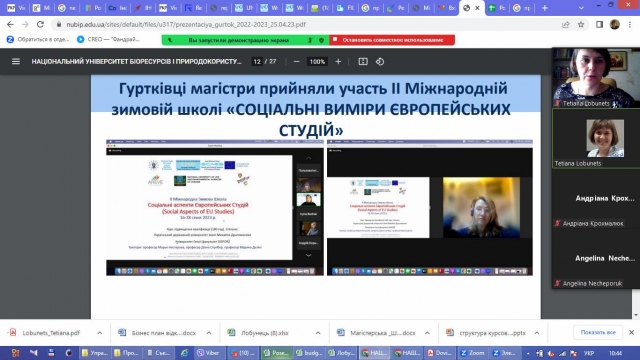
Task: Switch to Розк... Excel taskbar item
Action: pyautogui.click(x=276, y=353)
